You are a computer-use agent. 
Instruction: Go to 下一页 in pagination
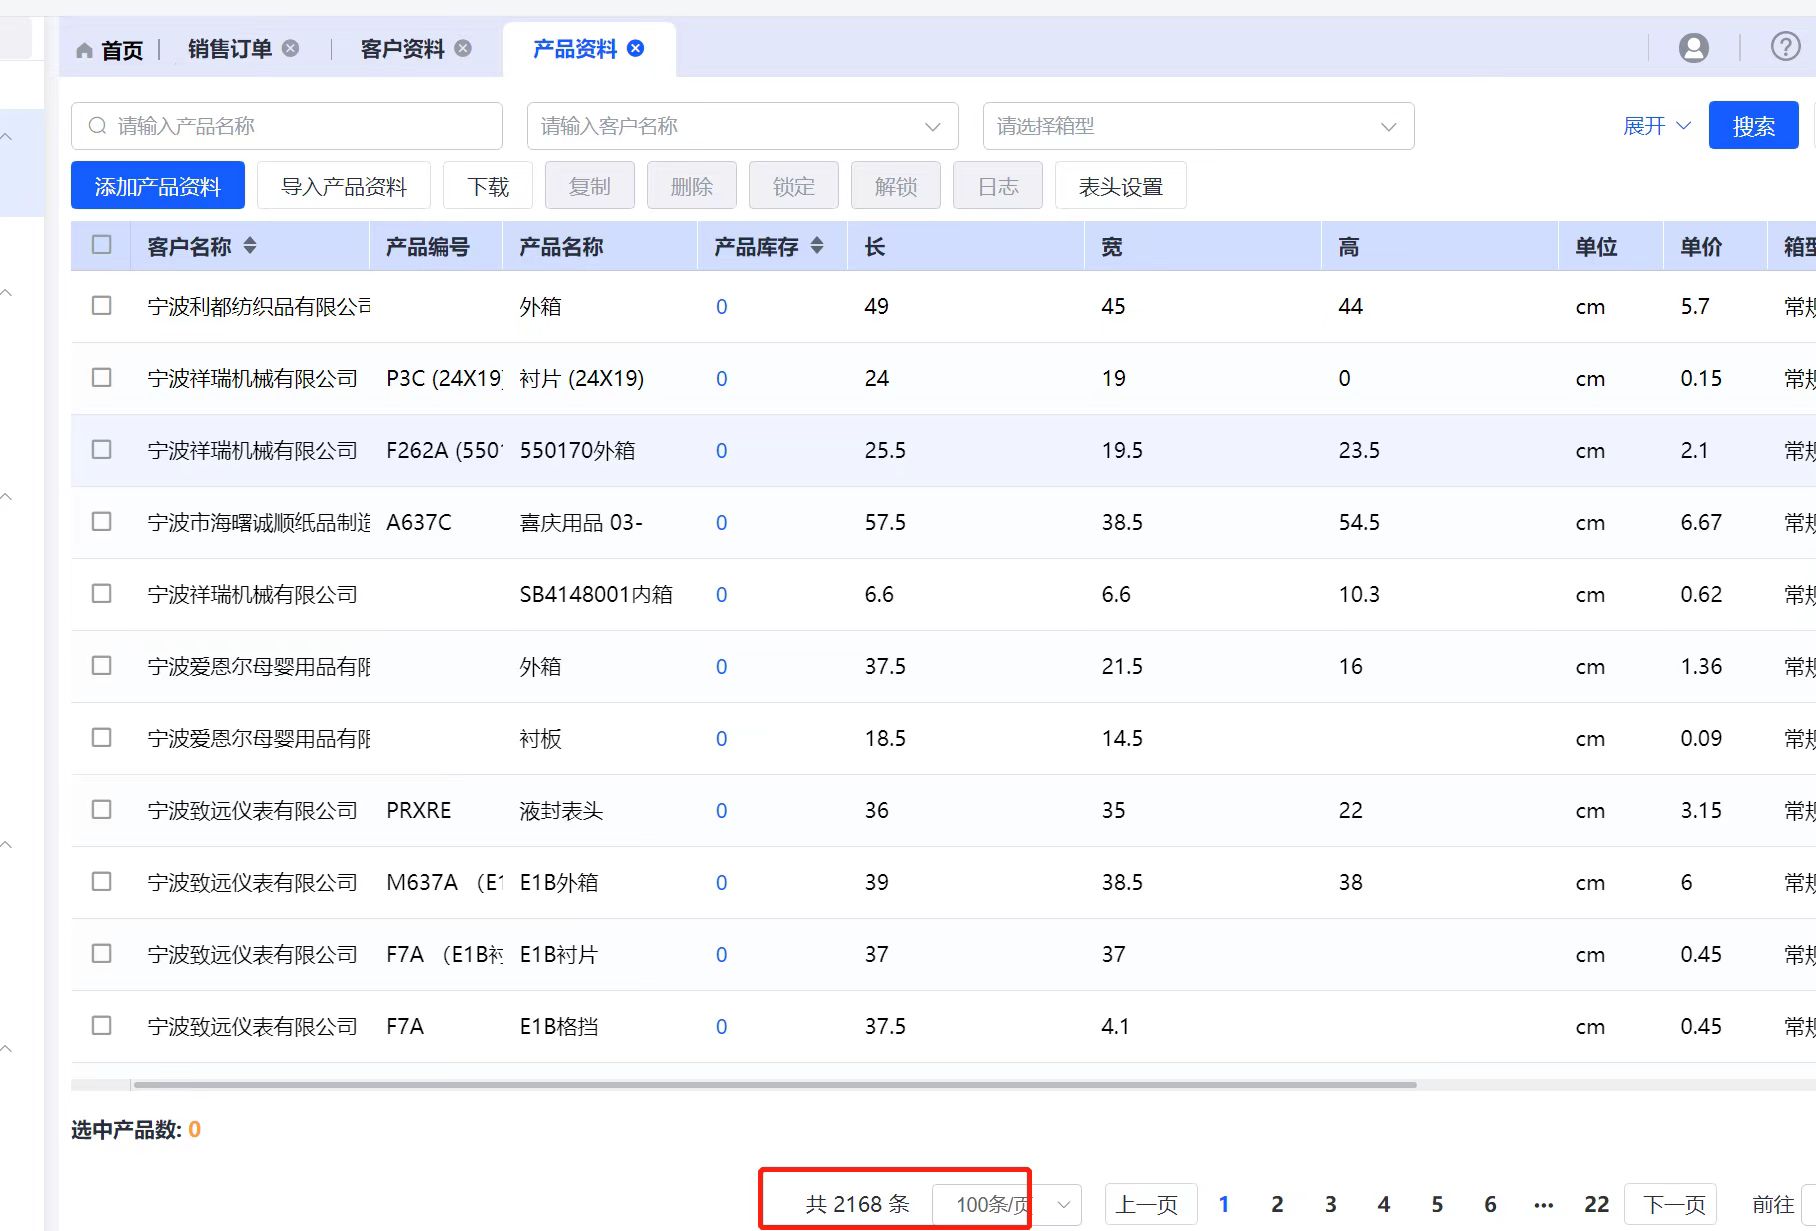[1671, 1204]
